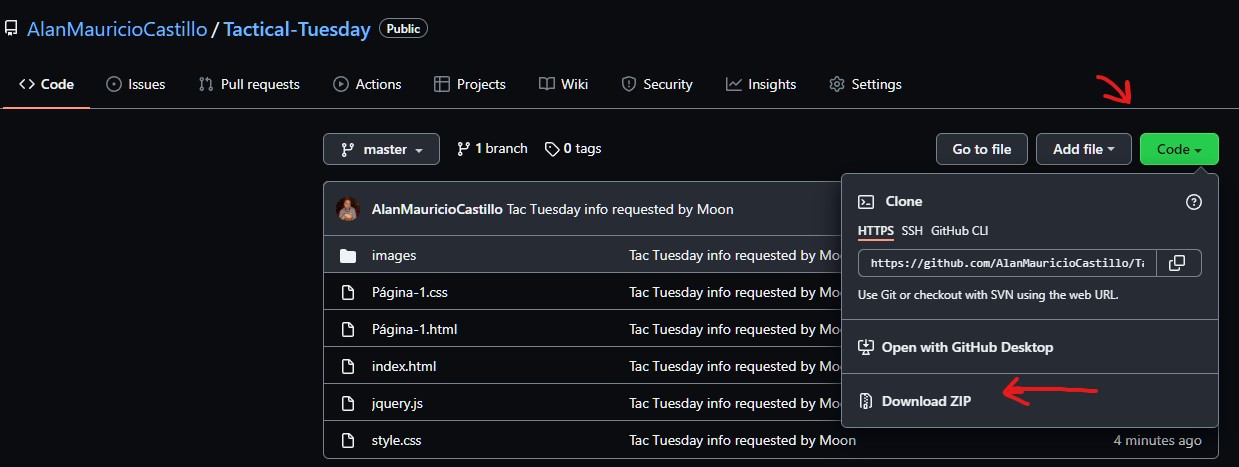Click the Public visibility badge
This screenshot has width=1239, height=467.
tap(403, 29)
